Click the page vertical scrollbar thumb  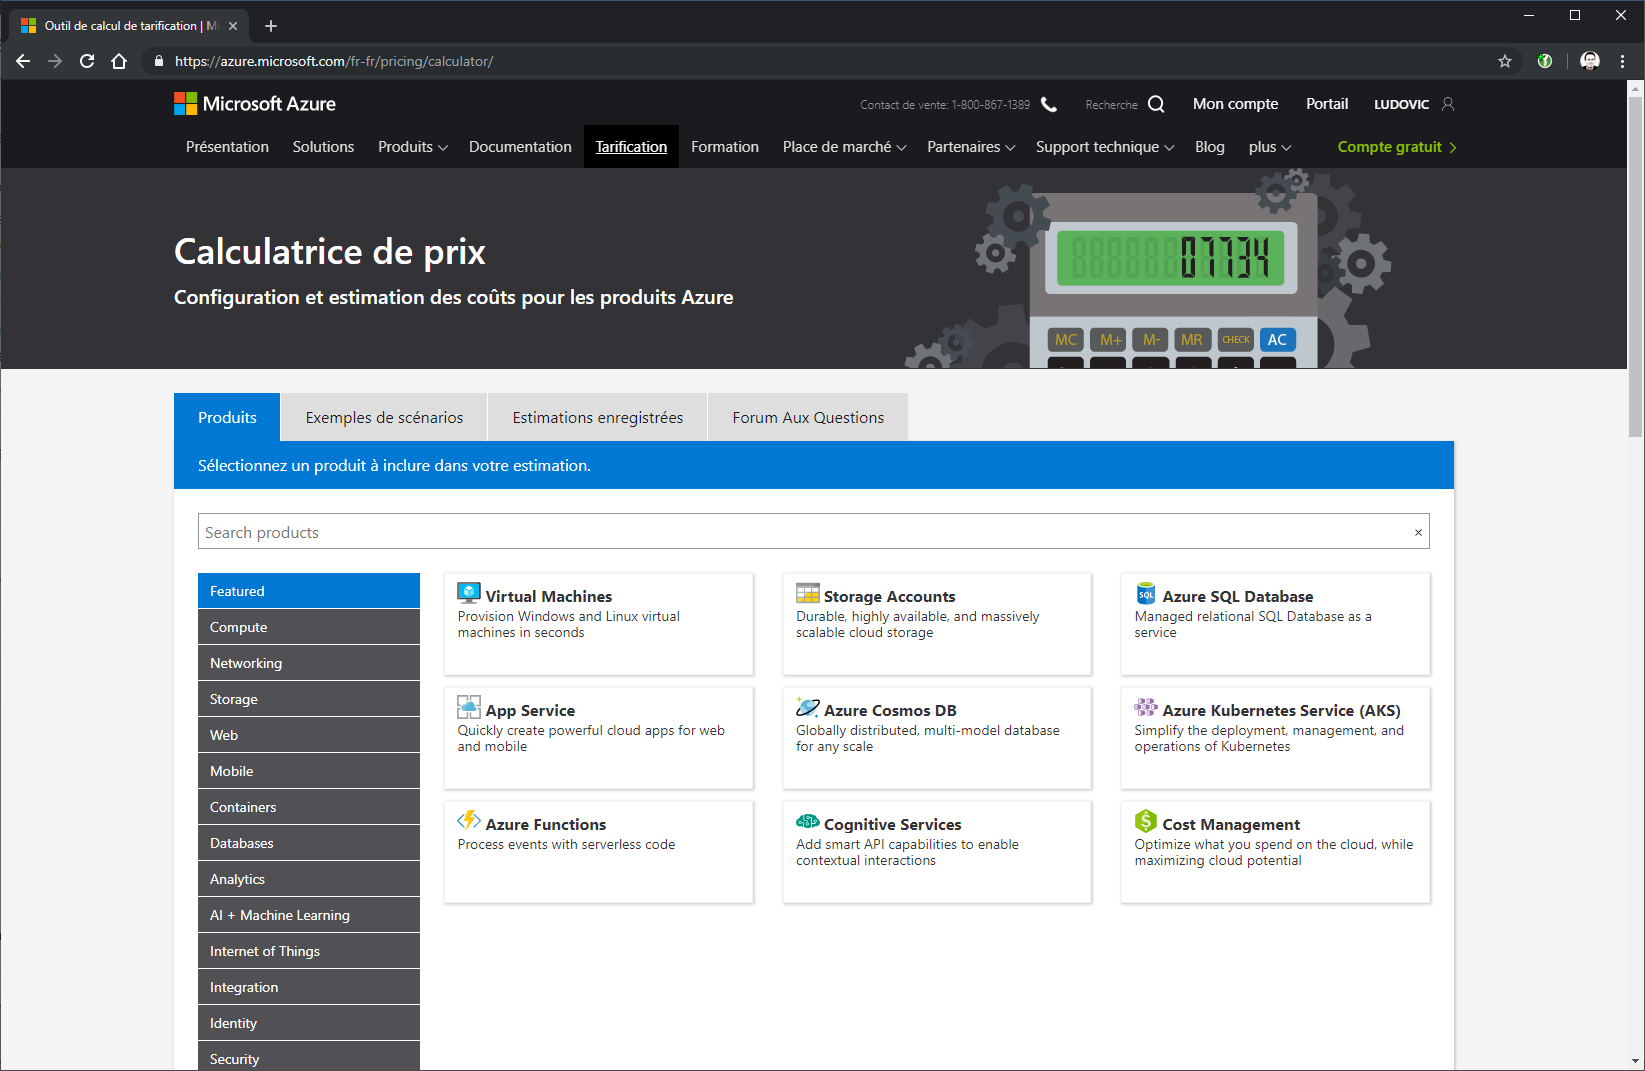point(1636,267)
